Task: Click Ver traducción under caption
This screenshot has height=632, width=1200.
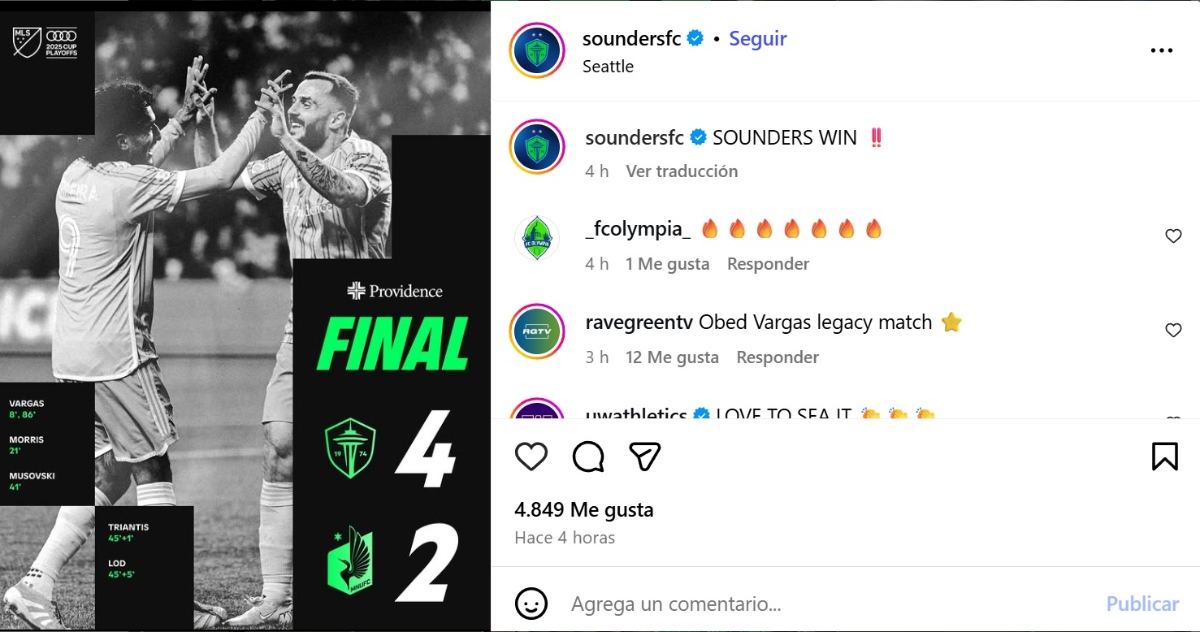Action: [x=682, y=171]
